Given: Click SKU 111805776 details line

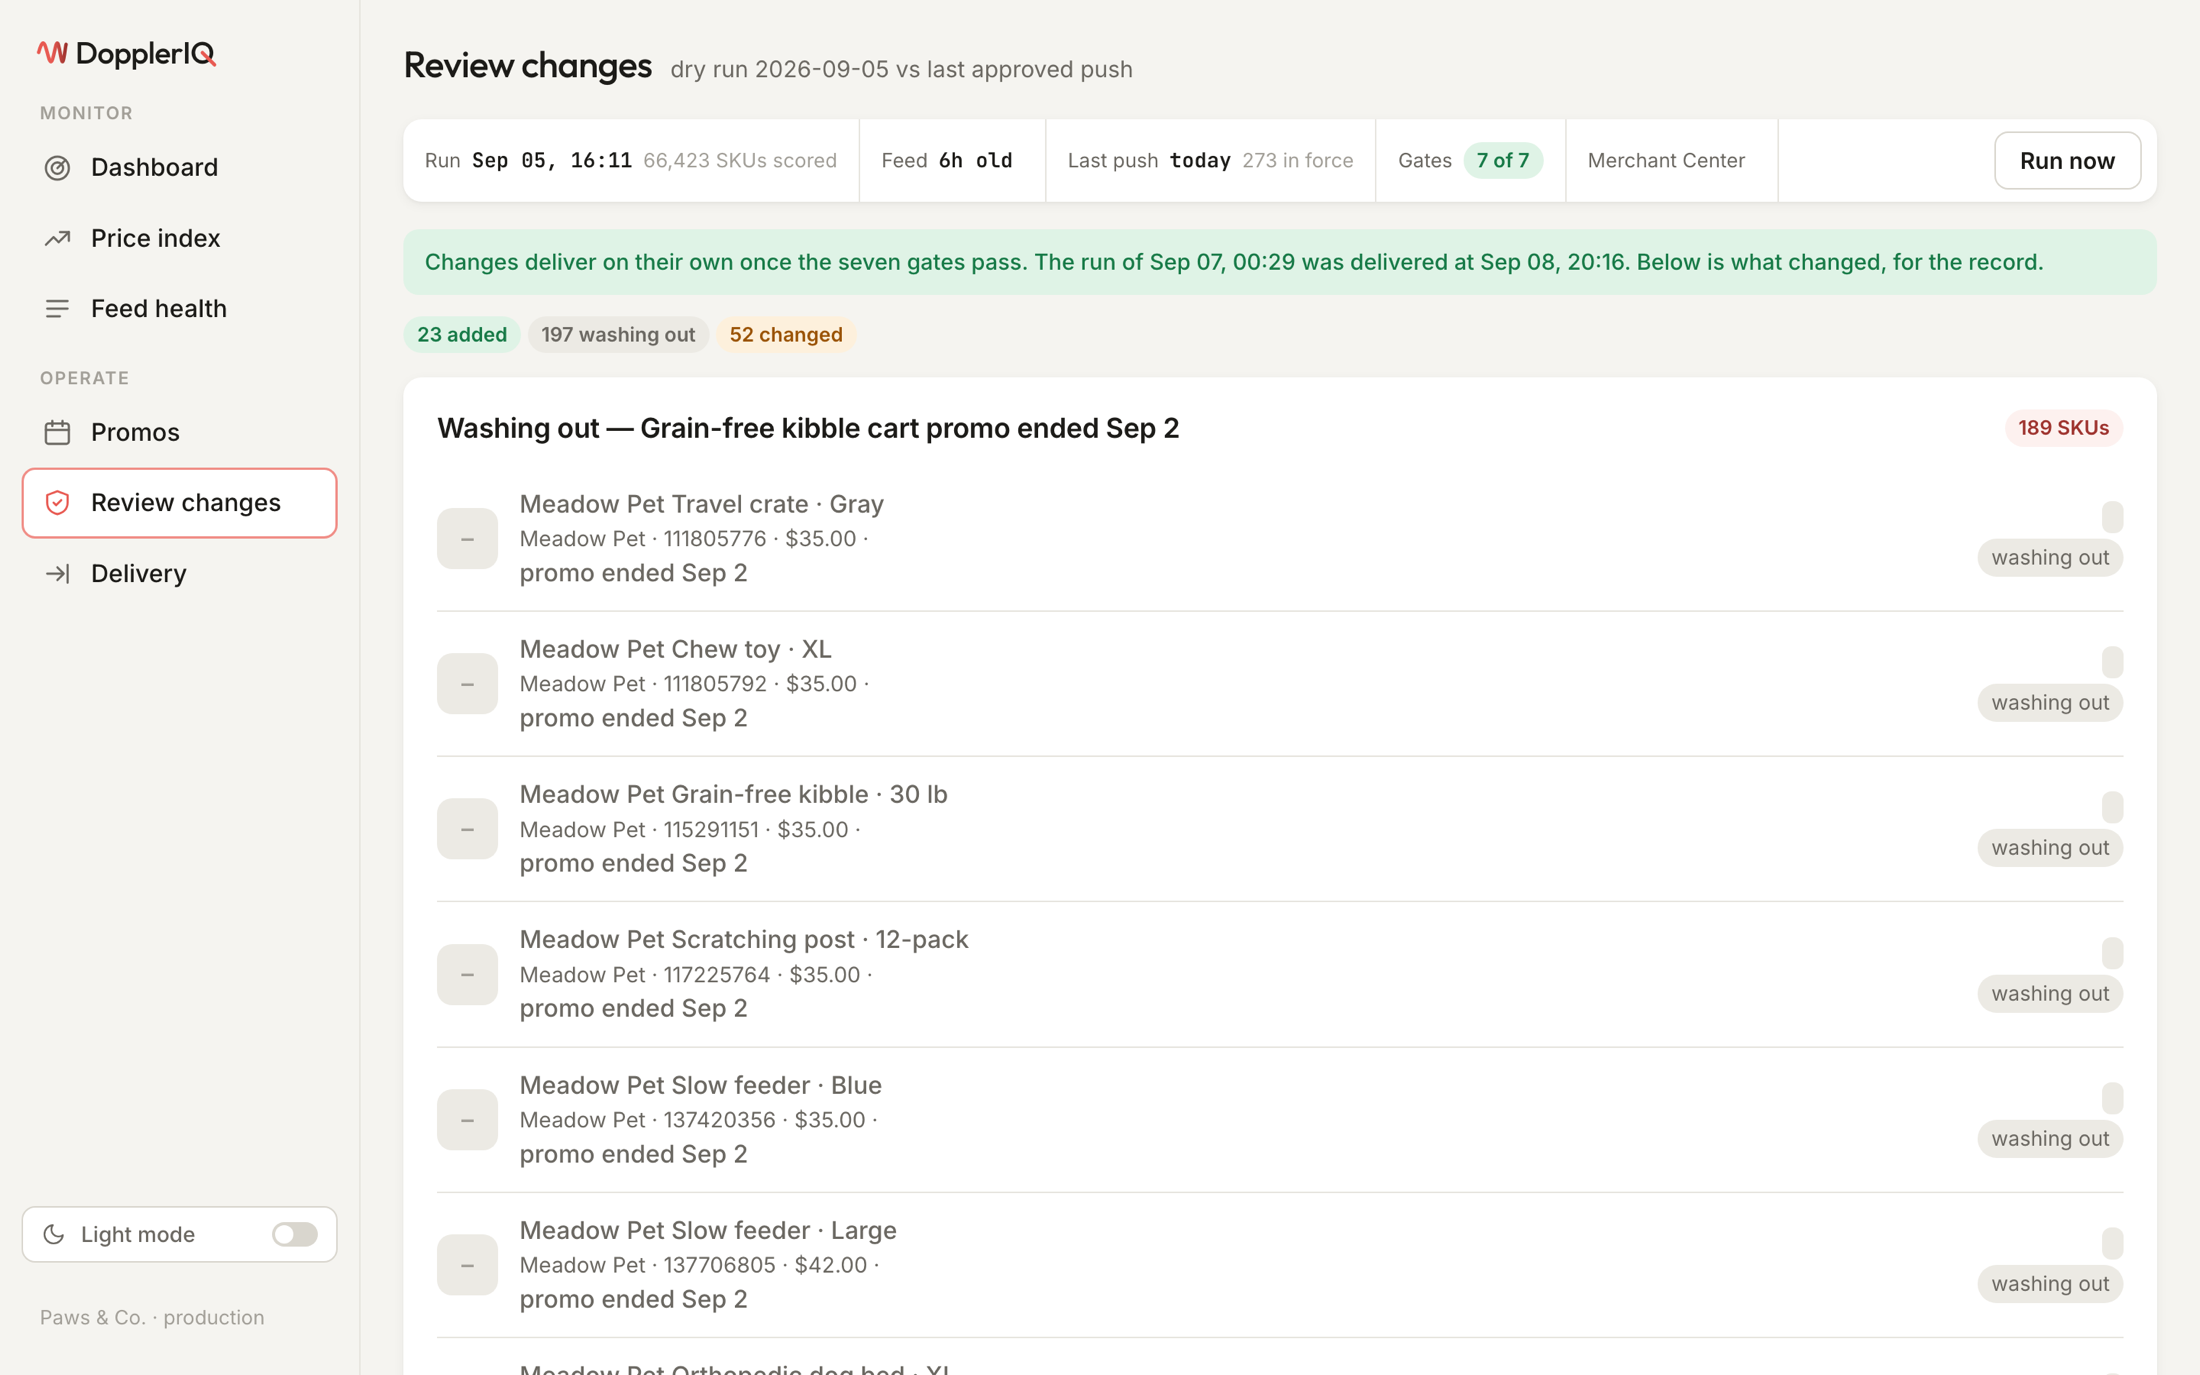Looking at the screenshot, I should click(x=694, y=539).
